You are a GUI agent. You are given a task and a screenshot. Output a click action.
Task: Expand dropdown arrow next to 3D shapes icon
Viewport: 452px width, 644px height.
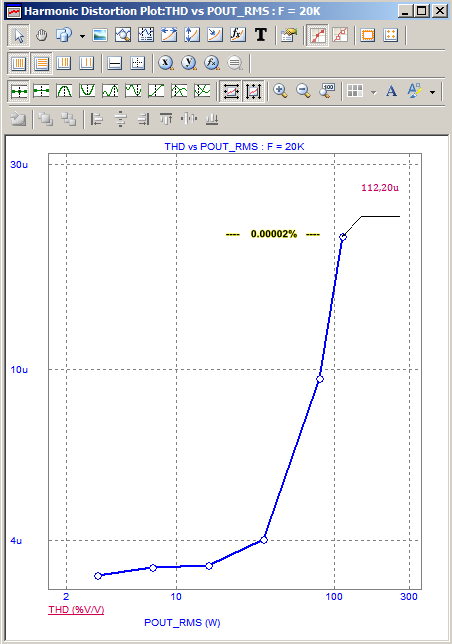(x=82, y=36)
